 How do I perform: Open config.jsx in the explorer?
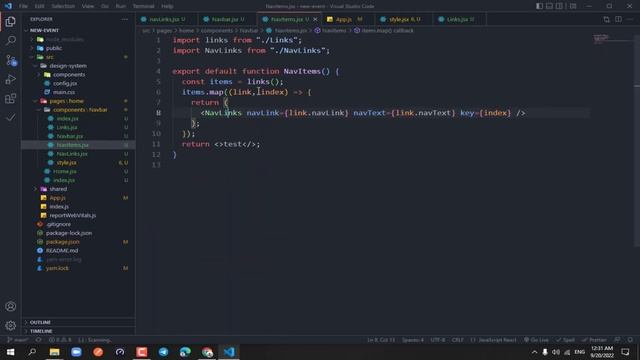tap(65, 83)
